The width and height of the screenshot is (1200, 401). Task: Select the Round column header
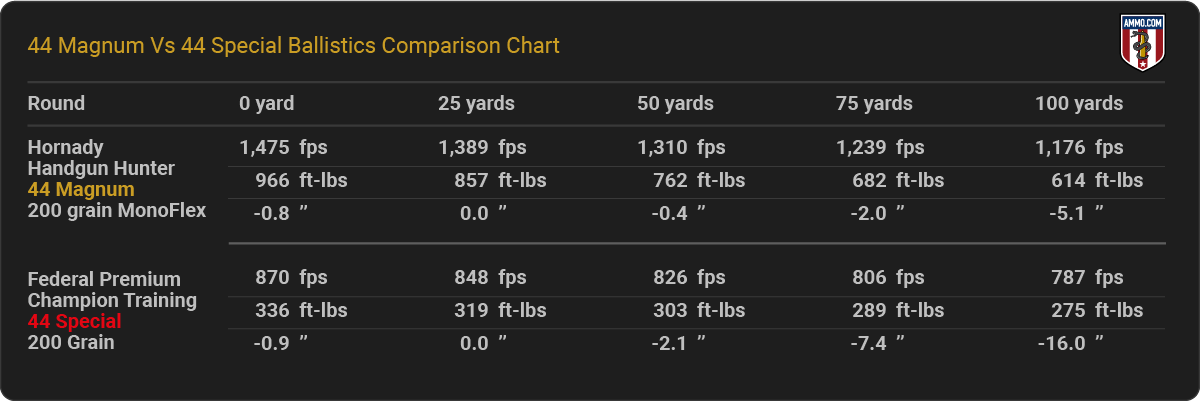pos(56,103)
